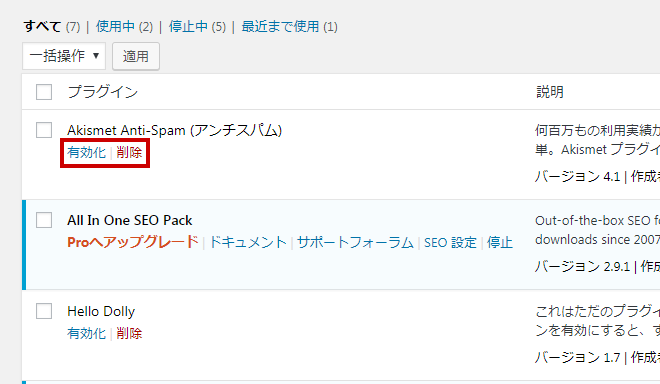The height and width of the screenshot is (384, 660).
Task: Deactivate All In One SEO Pack with 停止
Action: point(500,243)
